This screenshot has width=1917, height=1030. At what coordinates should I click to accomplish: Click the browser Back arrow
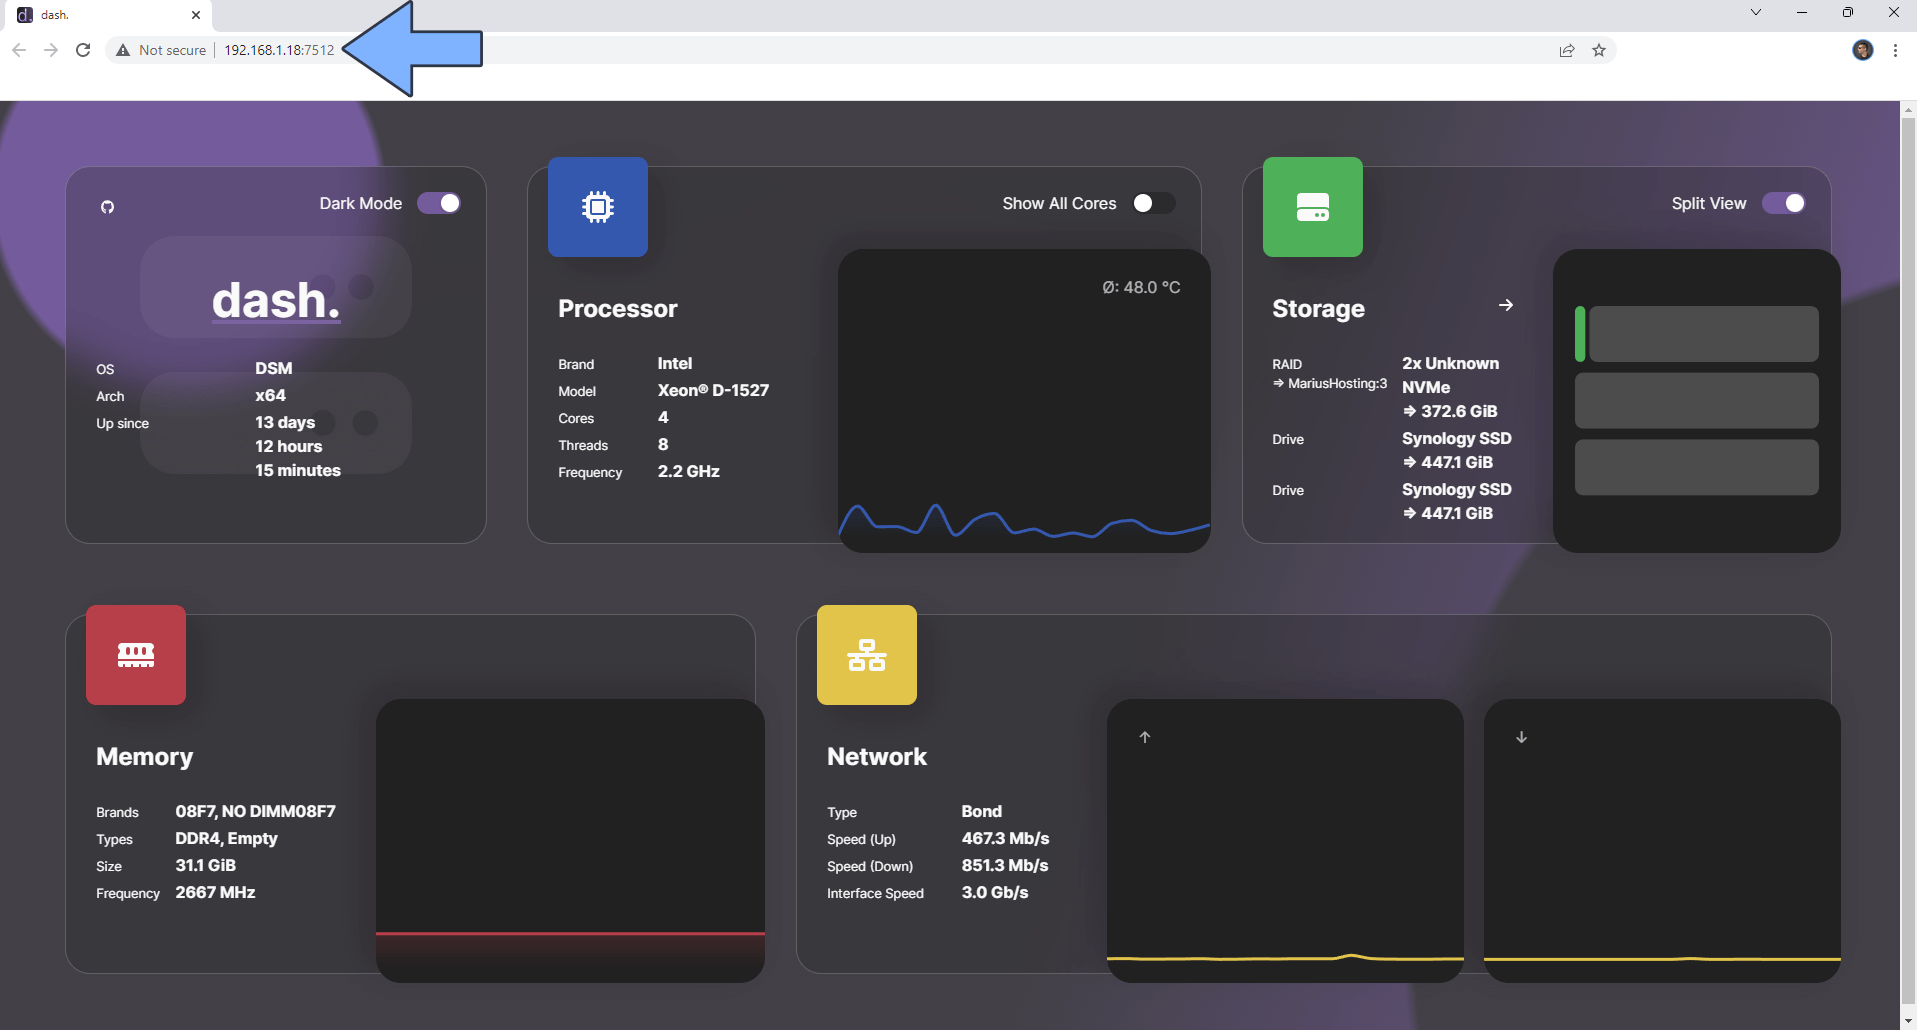pos(19,50)
